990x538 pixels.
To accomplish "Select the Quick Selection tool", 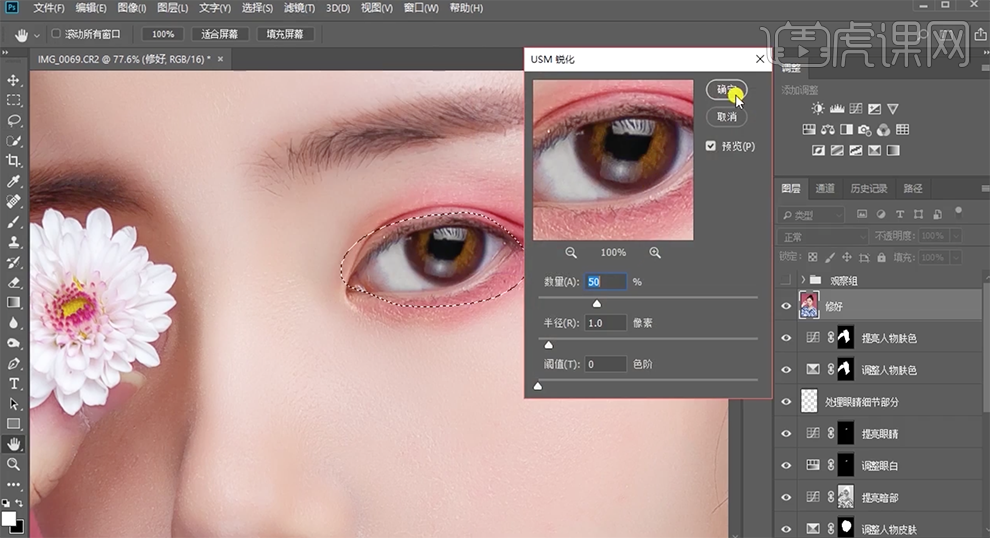I will coord(13,141).
